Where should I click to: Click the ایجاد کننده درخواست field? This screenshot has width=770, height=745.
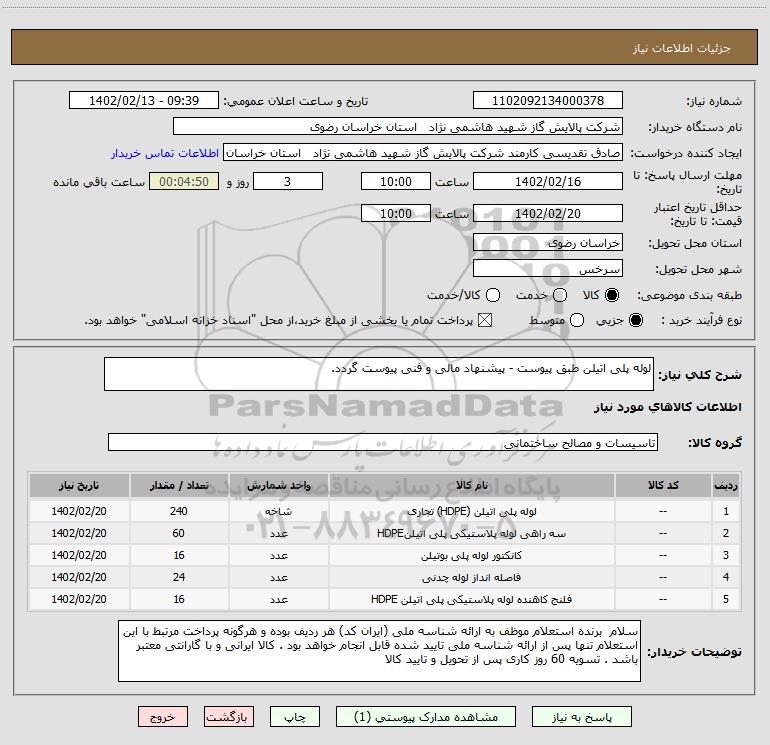423,153
